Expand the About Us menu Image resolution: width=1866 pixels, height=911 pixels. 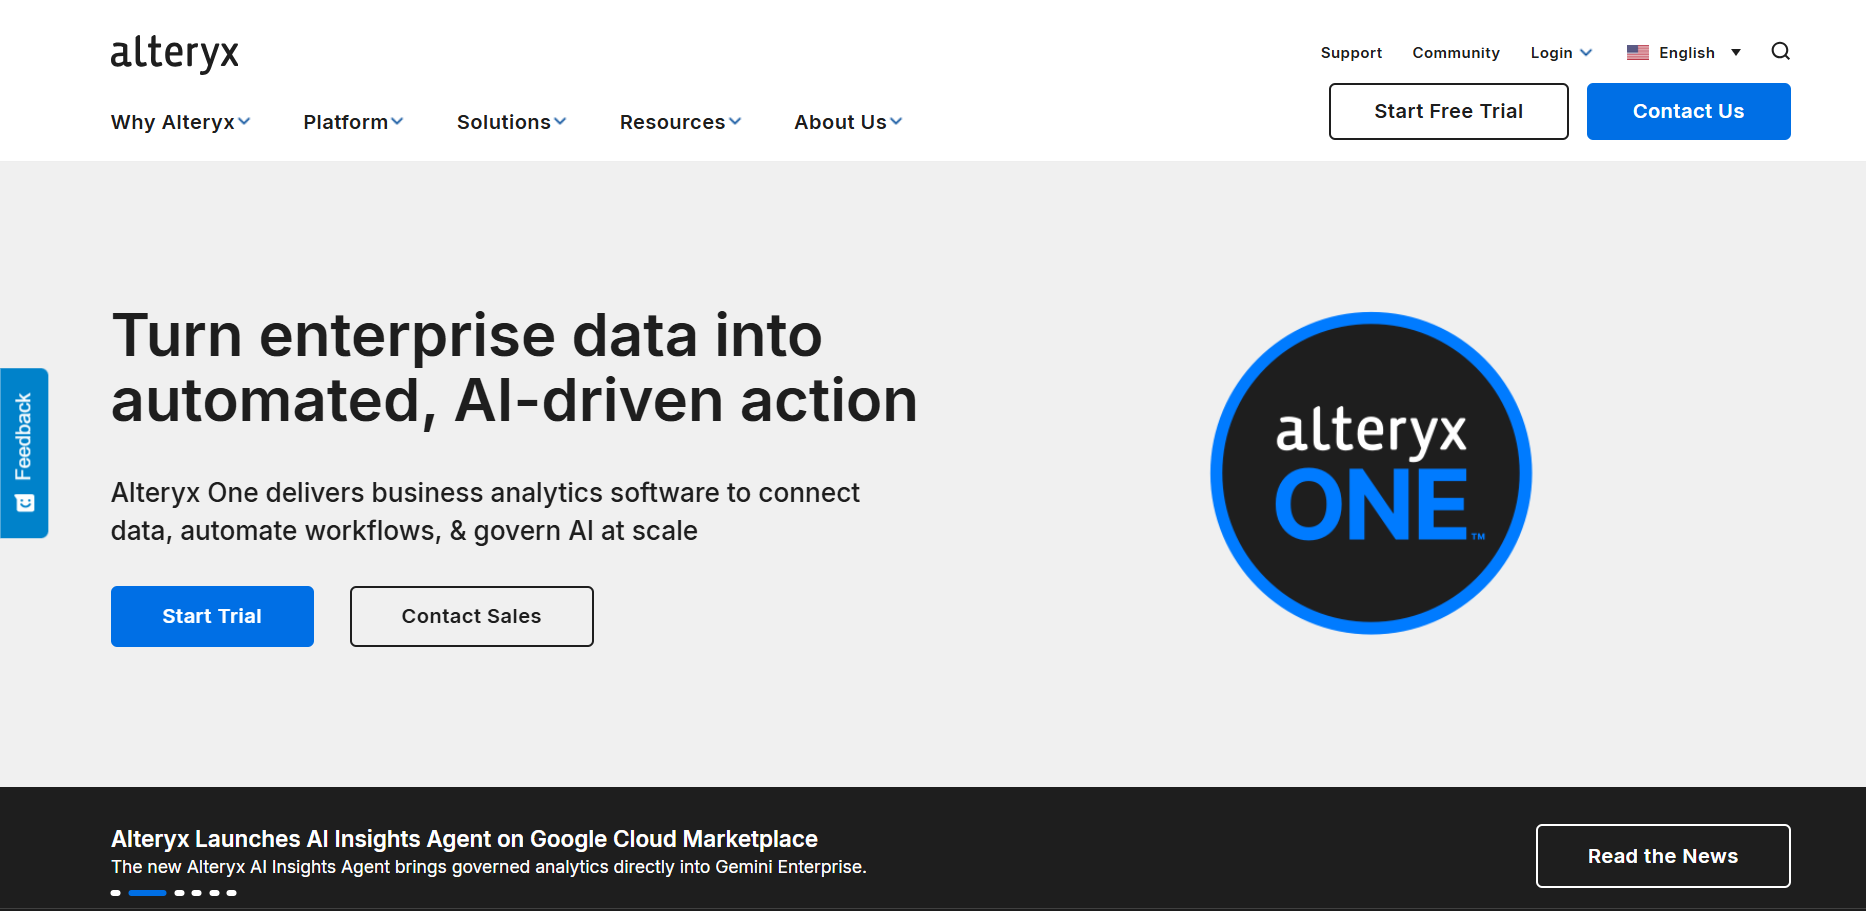pyautogui.click(x=848, y=122)
